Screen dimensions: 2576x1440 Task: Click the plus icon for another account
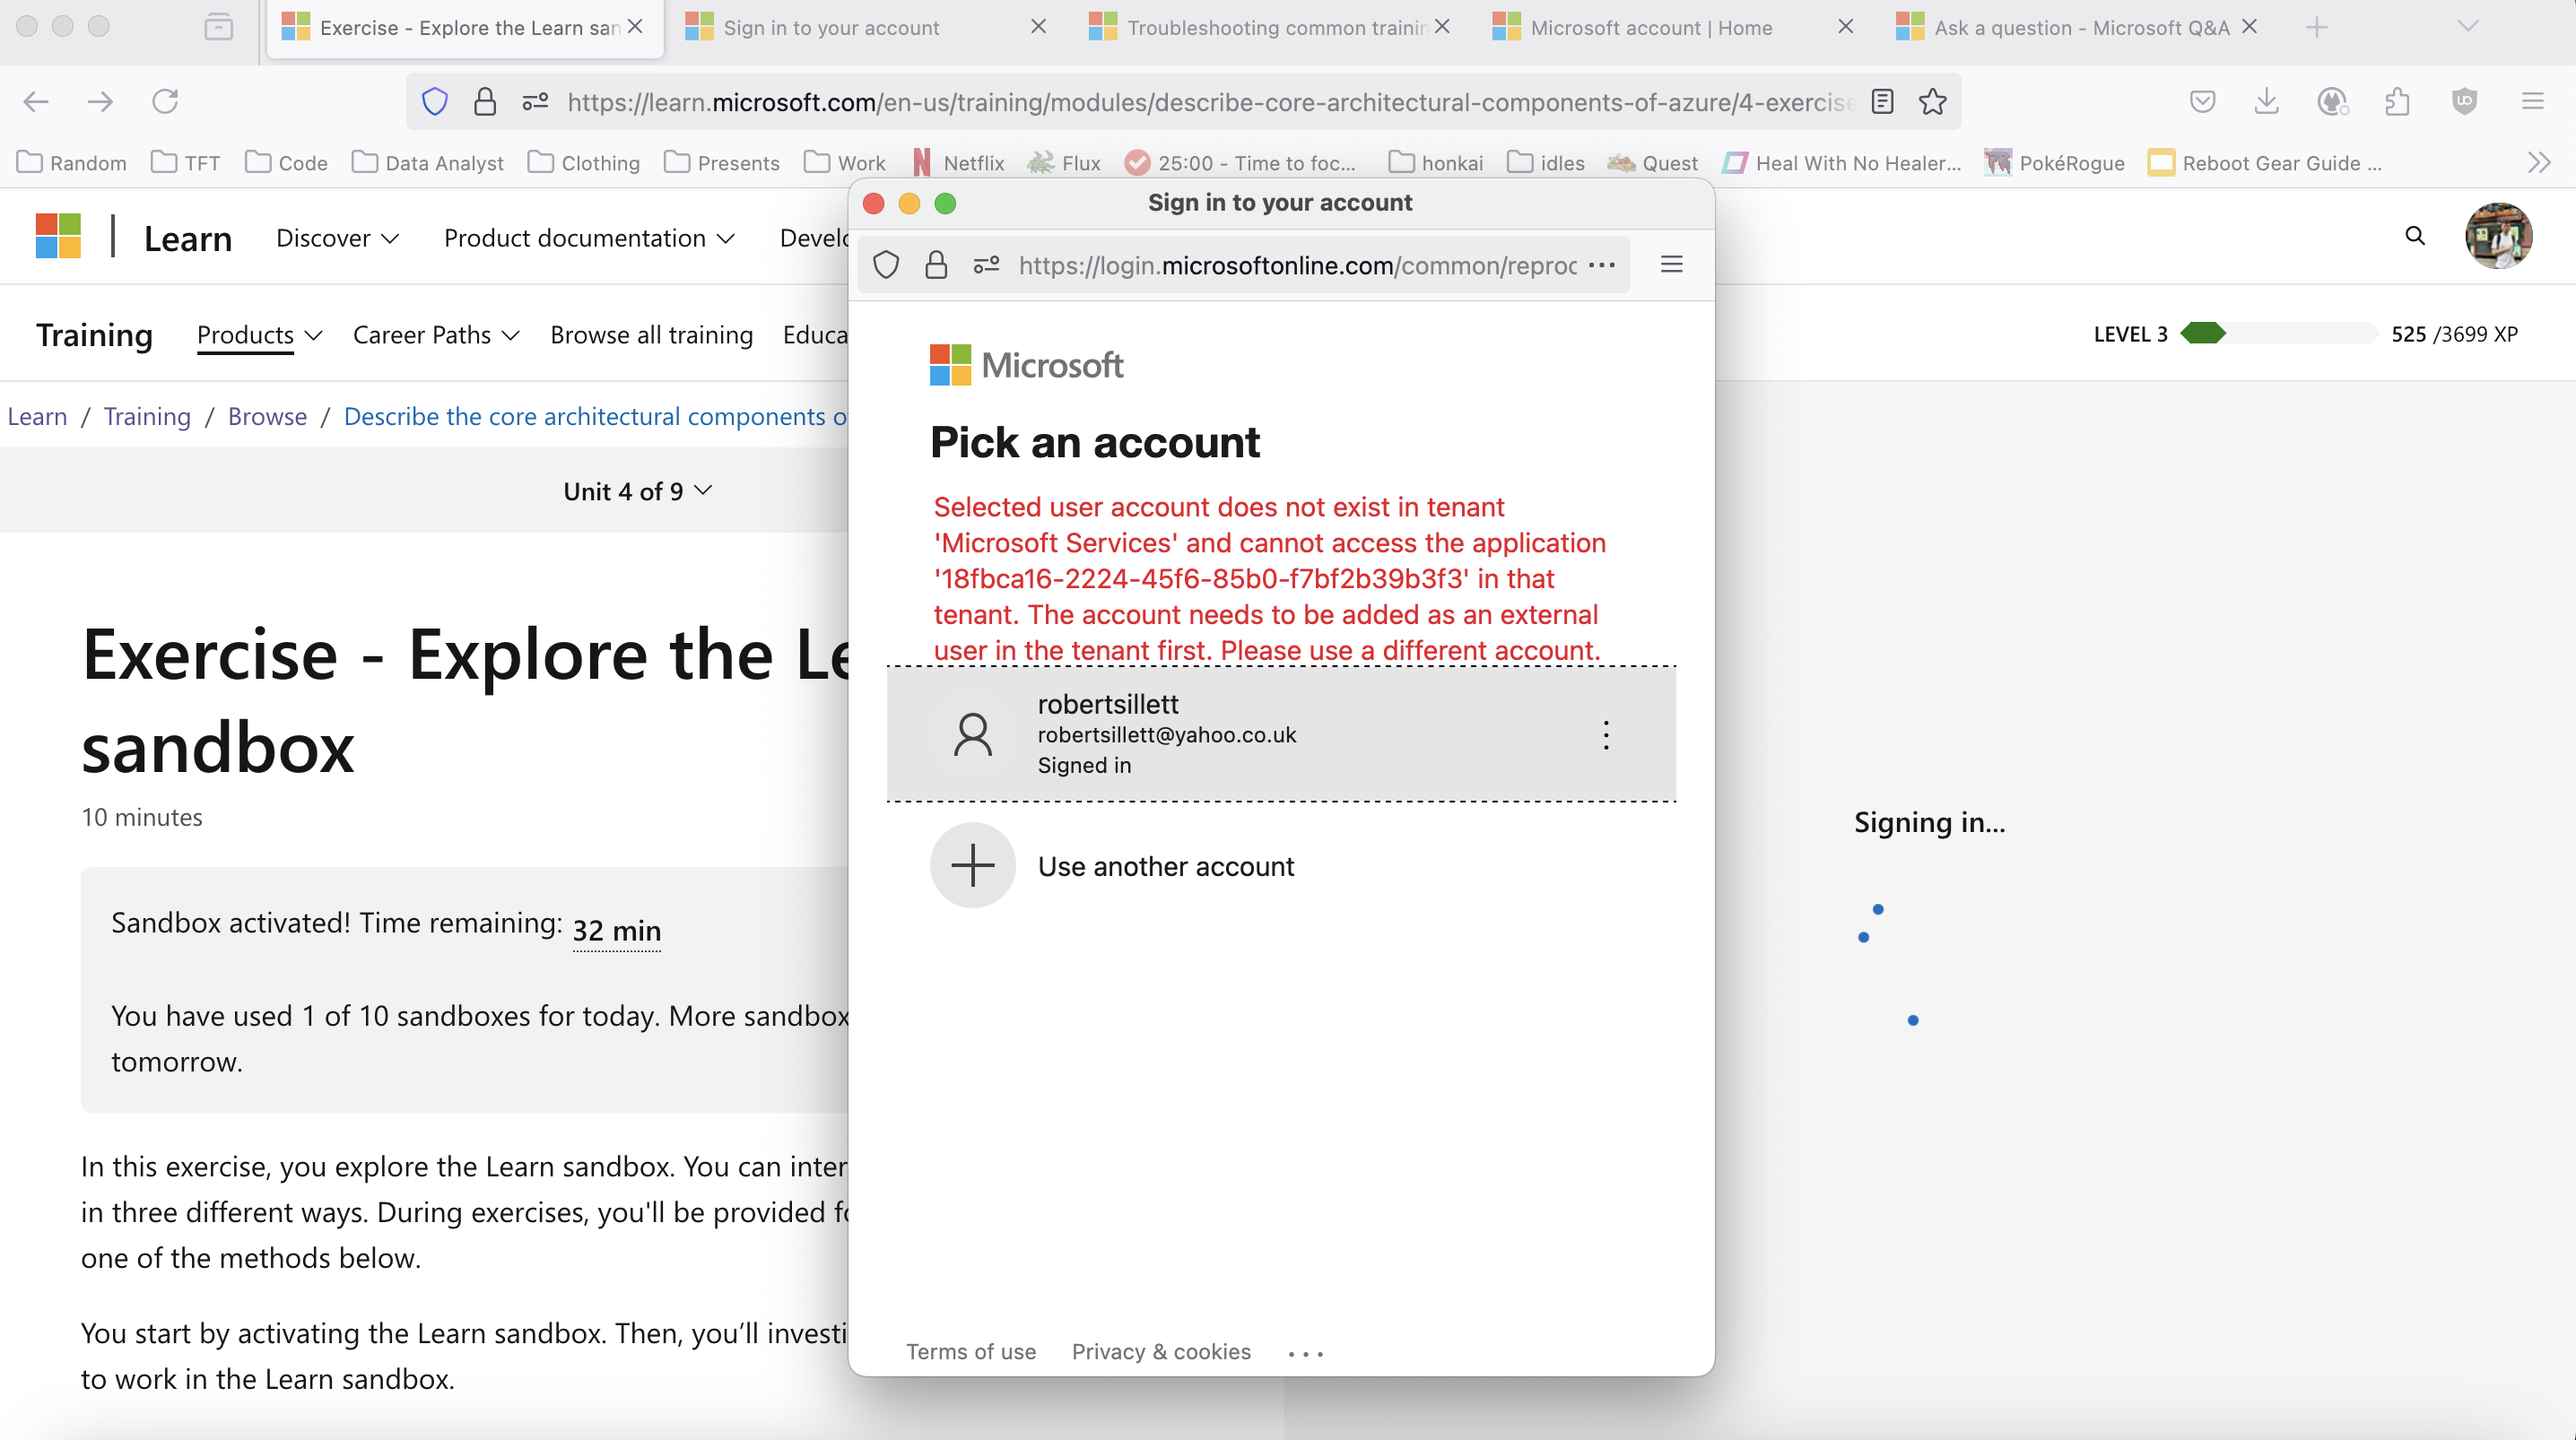click(973, 866)
